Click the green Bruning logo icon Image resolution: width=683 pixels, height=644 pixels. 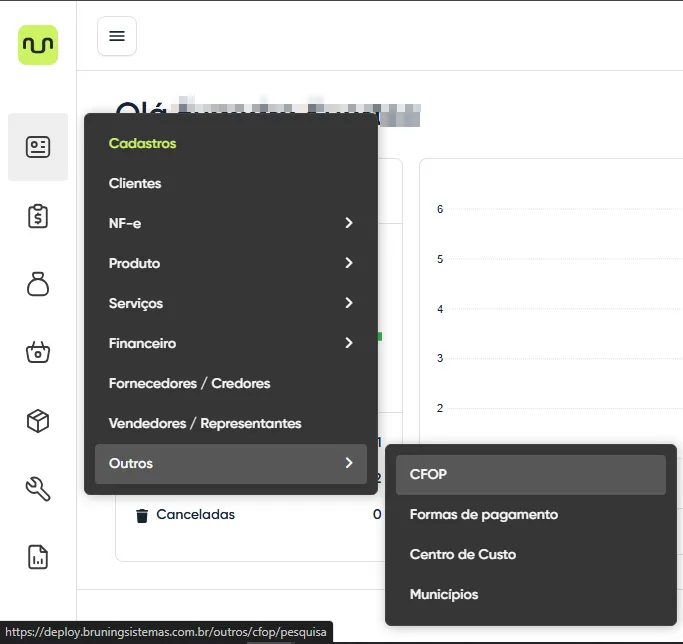(x=38, y=45)
